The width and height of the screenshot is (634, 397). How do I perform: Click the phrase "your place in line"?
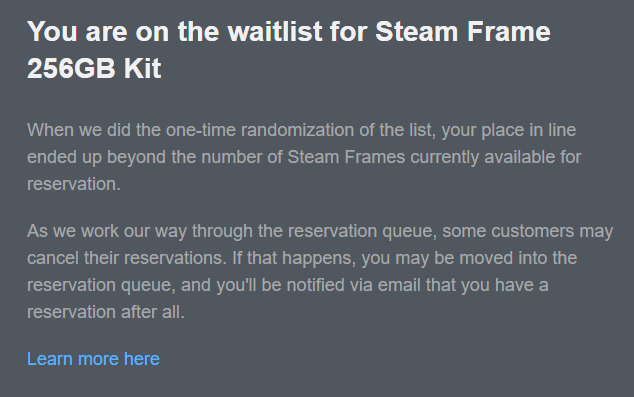click(x=509, y=130)
